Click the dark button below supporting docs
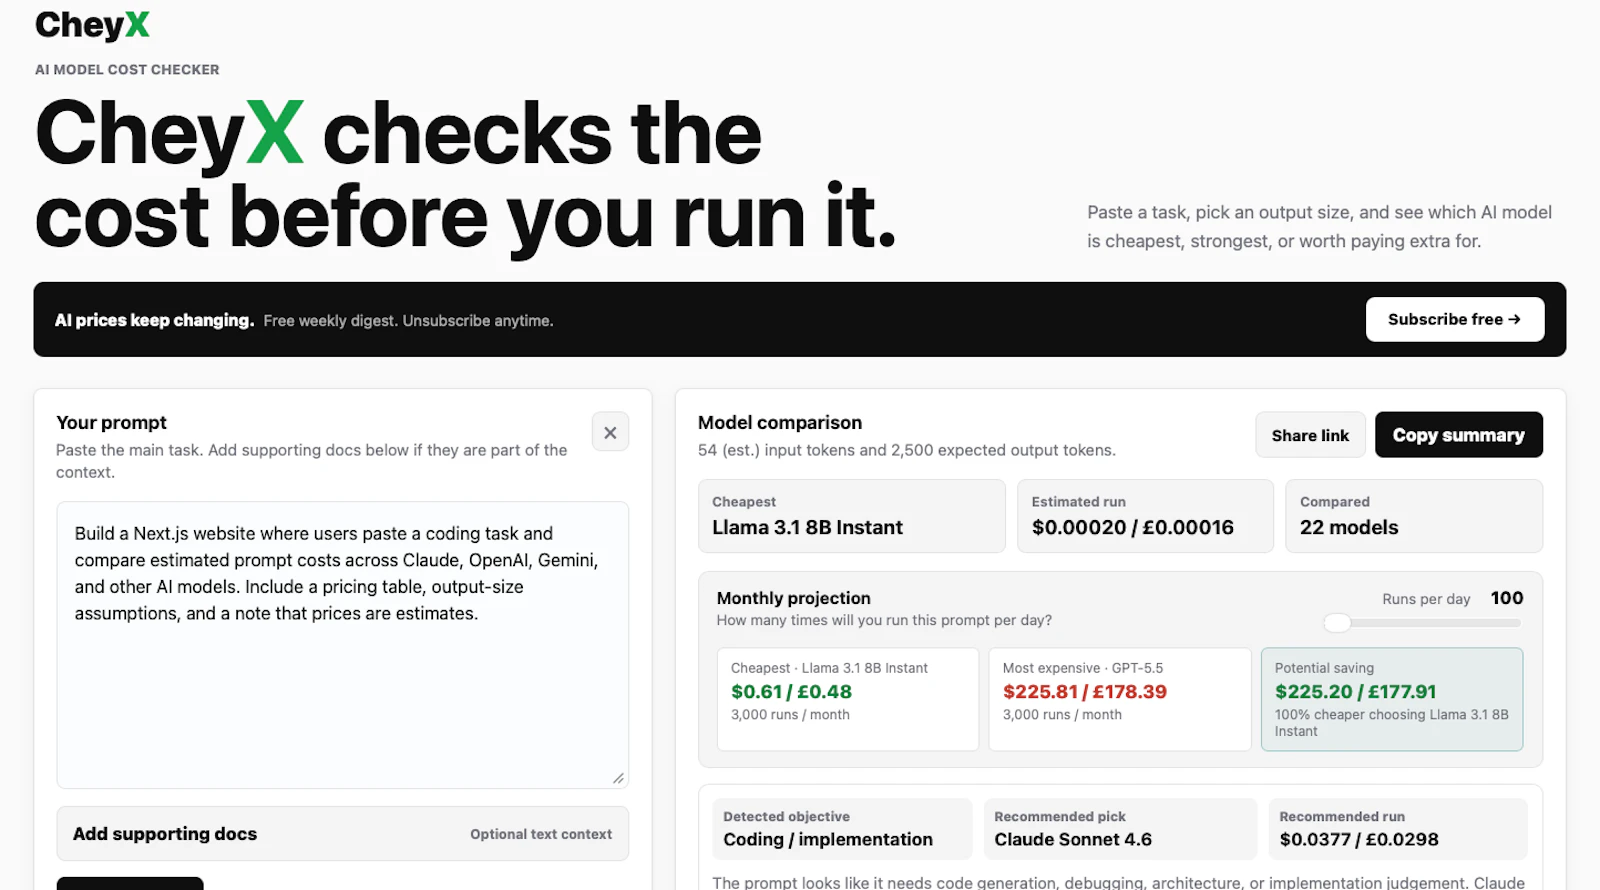The height and width of the screenshot is (890, 1600). tap(130, 883)
